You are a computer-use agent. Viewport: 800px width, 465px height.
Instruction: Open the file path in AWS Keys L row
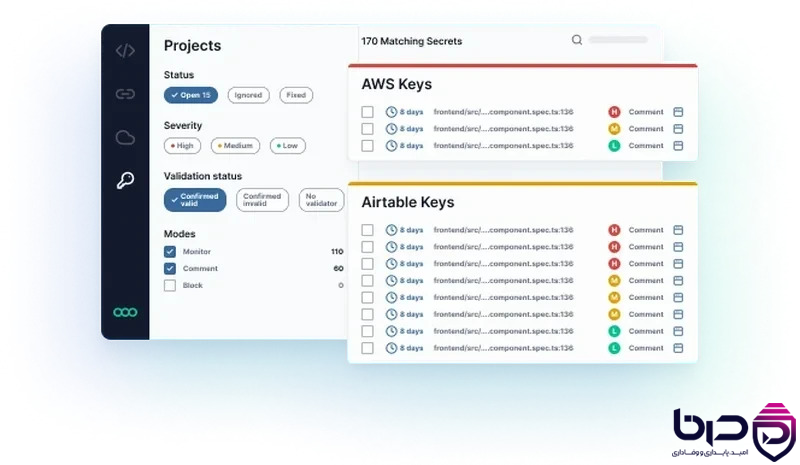(504, 145)
